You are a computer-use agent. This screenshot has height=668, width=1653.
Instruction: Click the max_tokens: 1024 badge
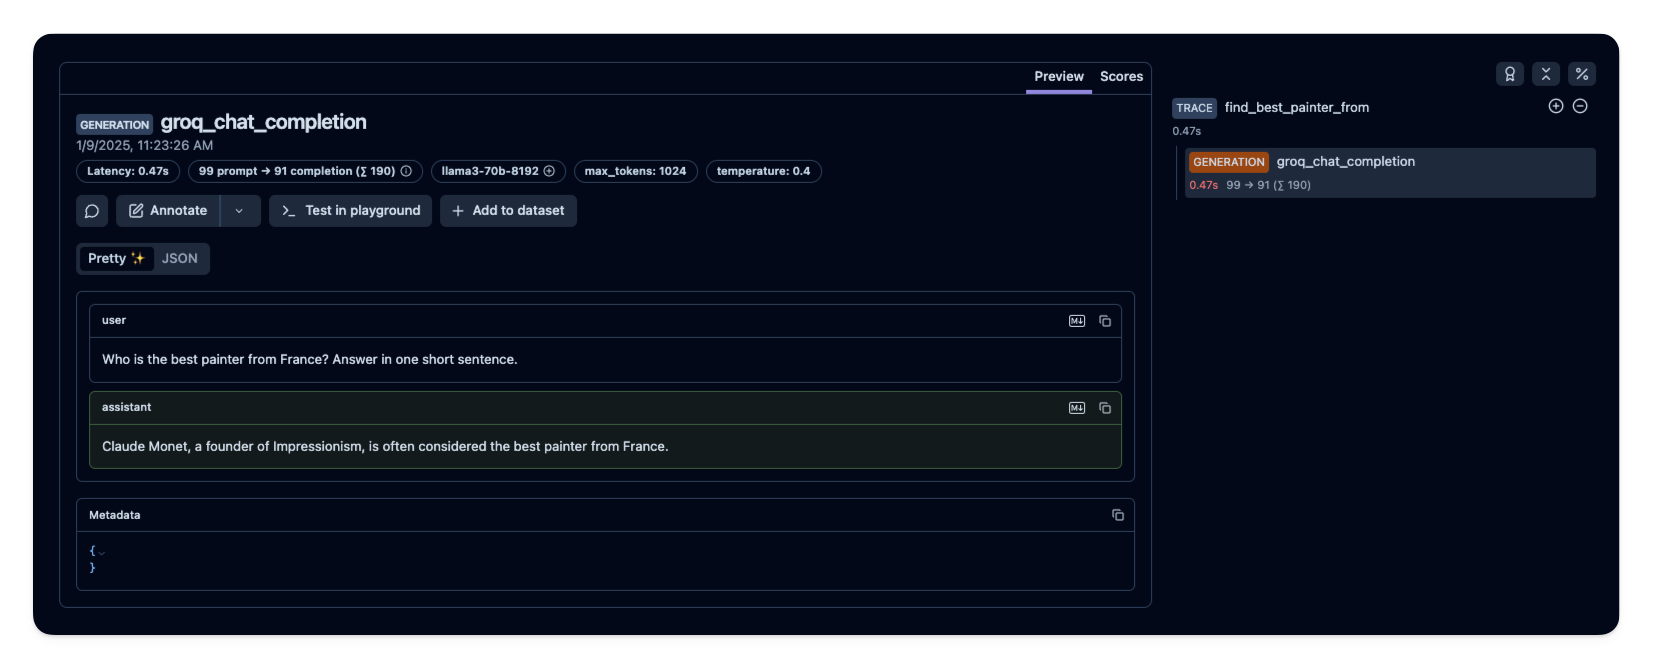pyautogui.click(x=635, y=171)
